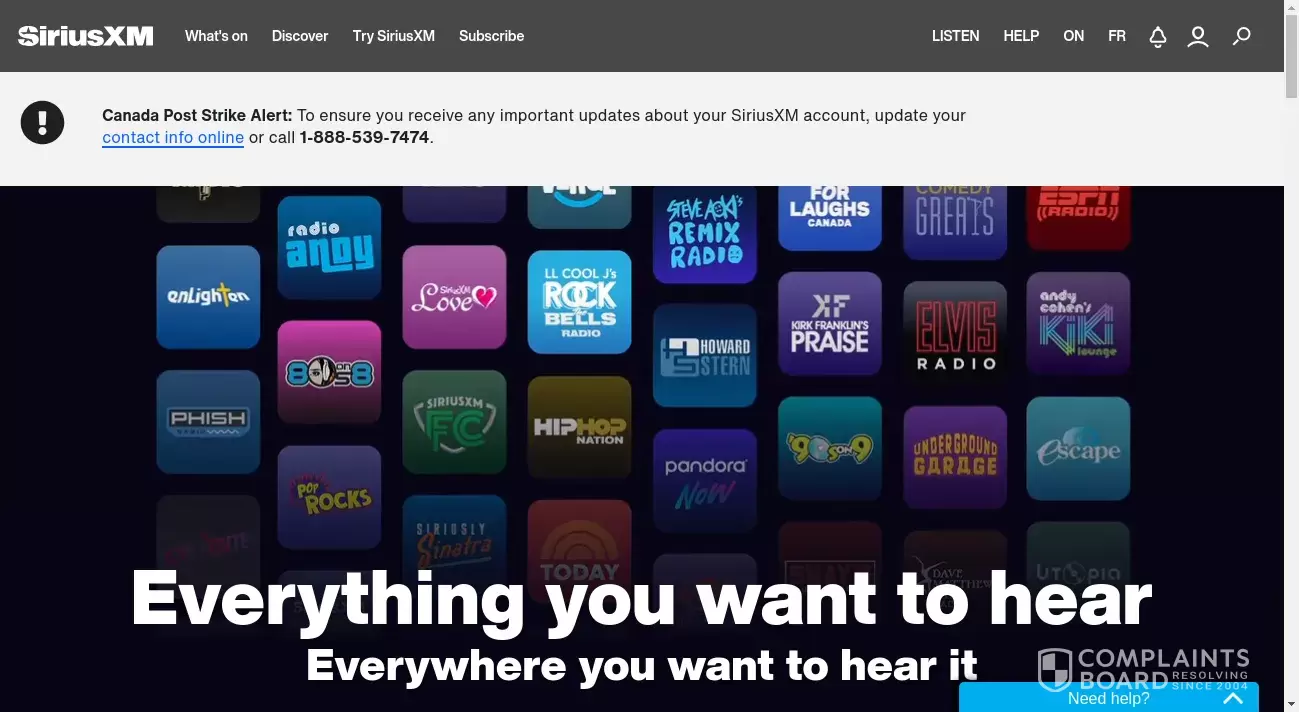Open the contact info online link
This screenshot has height=712, width=1299.
click(x=173, y=137)
